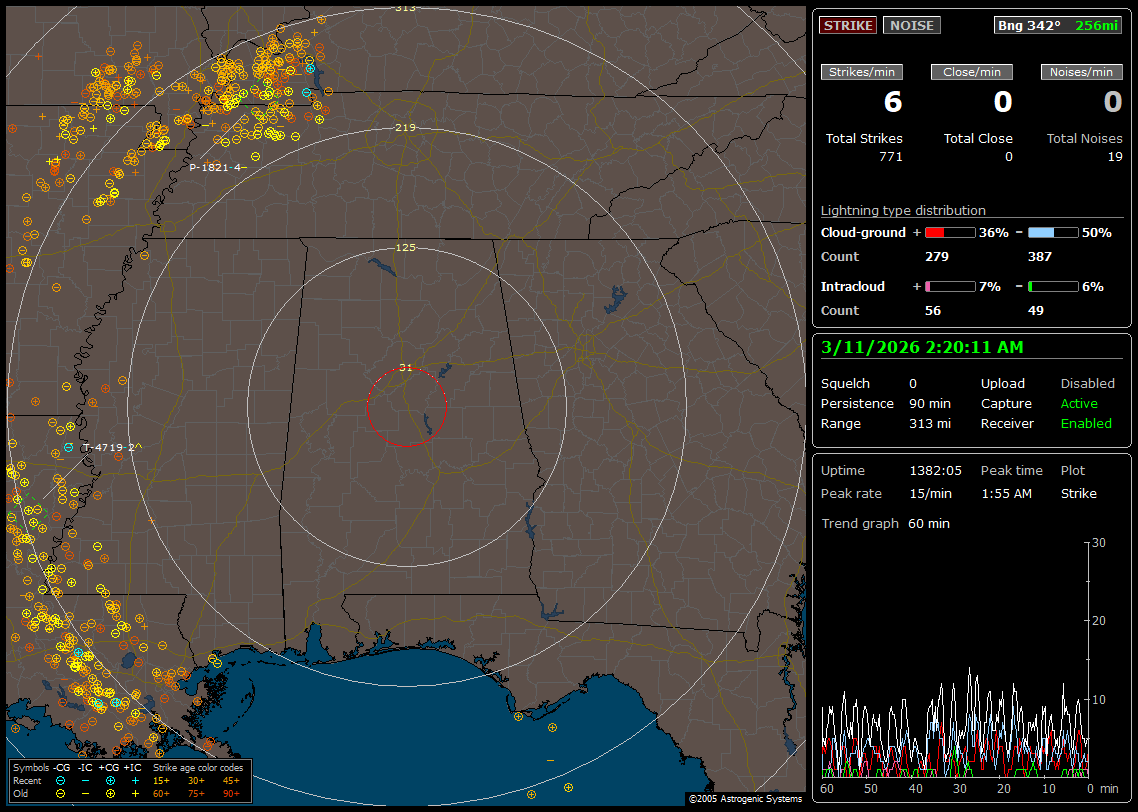Click the old +CG yellow symbol in legend
1138x812 pixels.
tap(109, 793)
